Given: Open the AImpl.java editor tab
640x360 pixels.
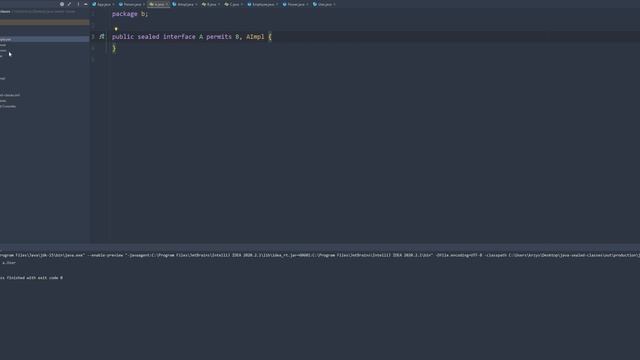Looking at the screenshot, I should point(185,4).
